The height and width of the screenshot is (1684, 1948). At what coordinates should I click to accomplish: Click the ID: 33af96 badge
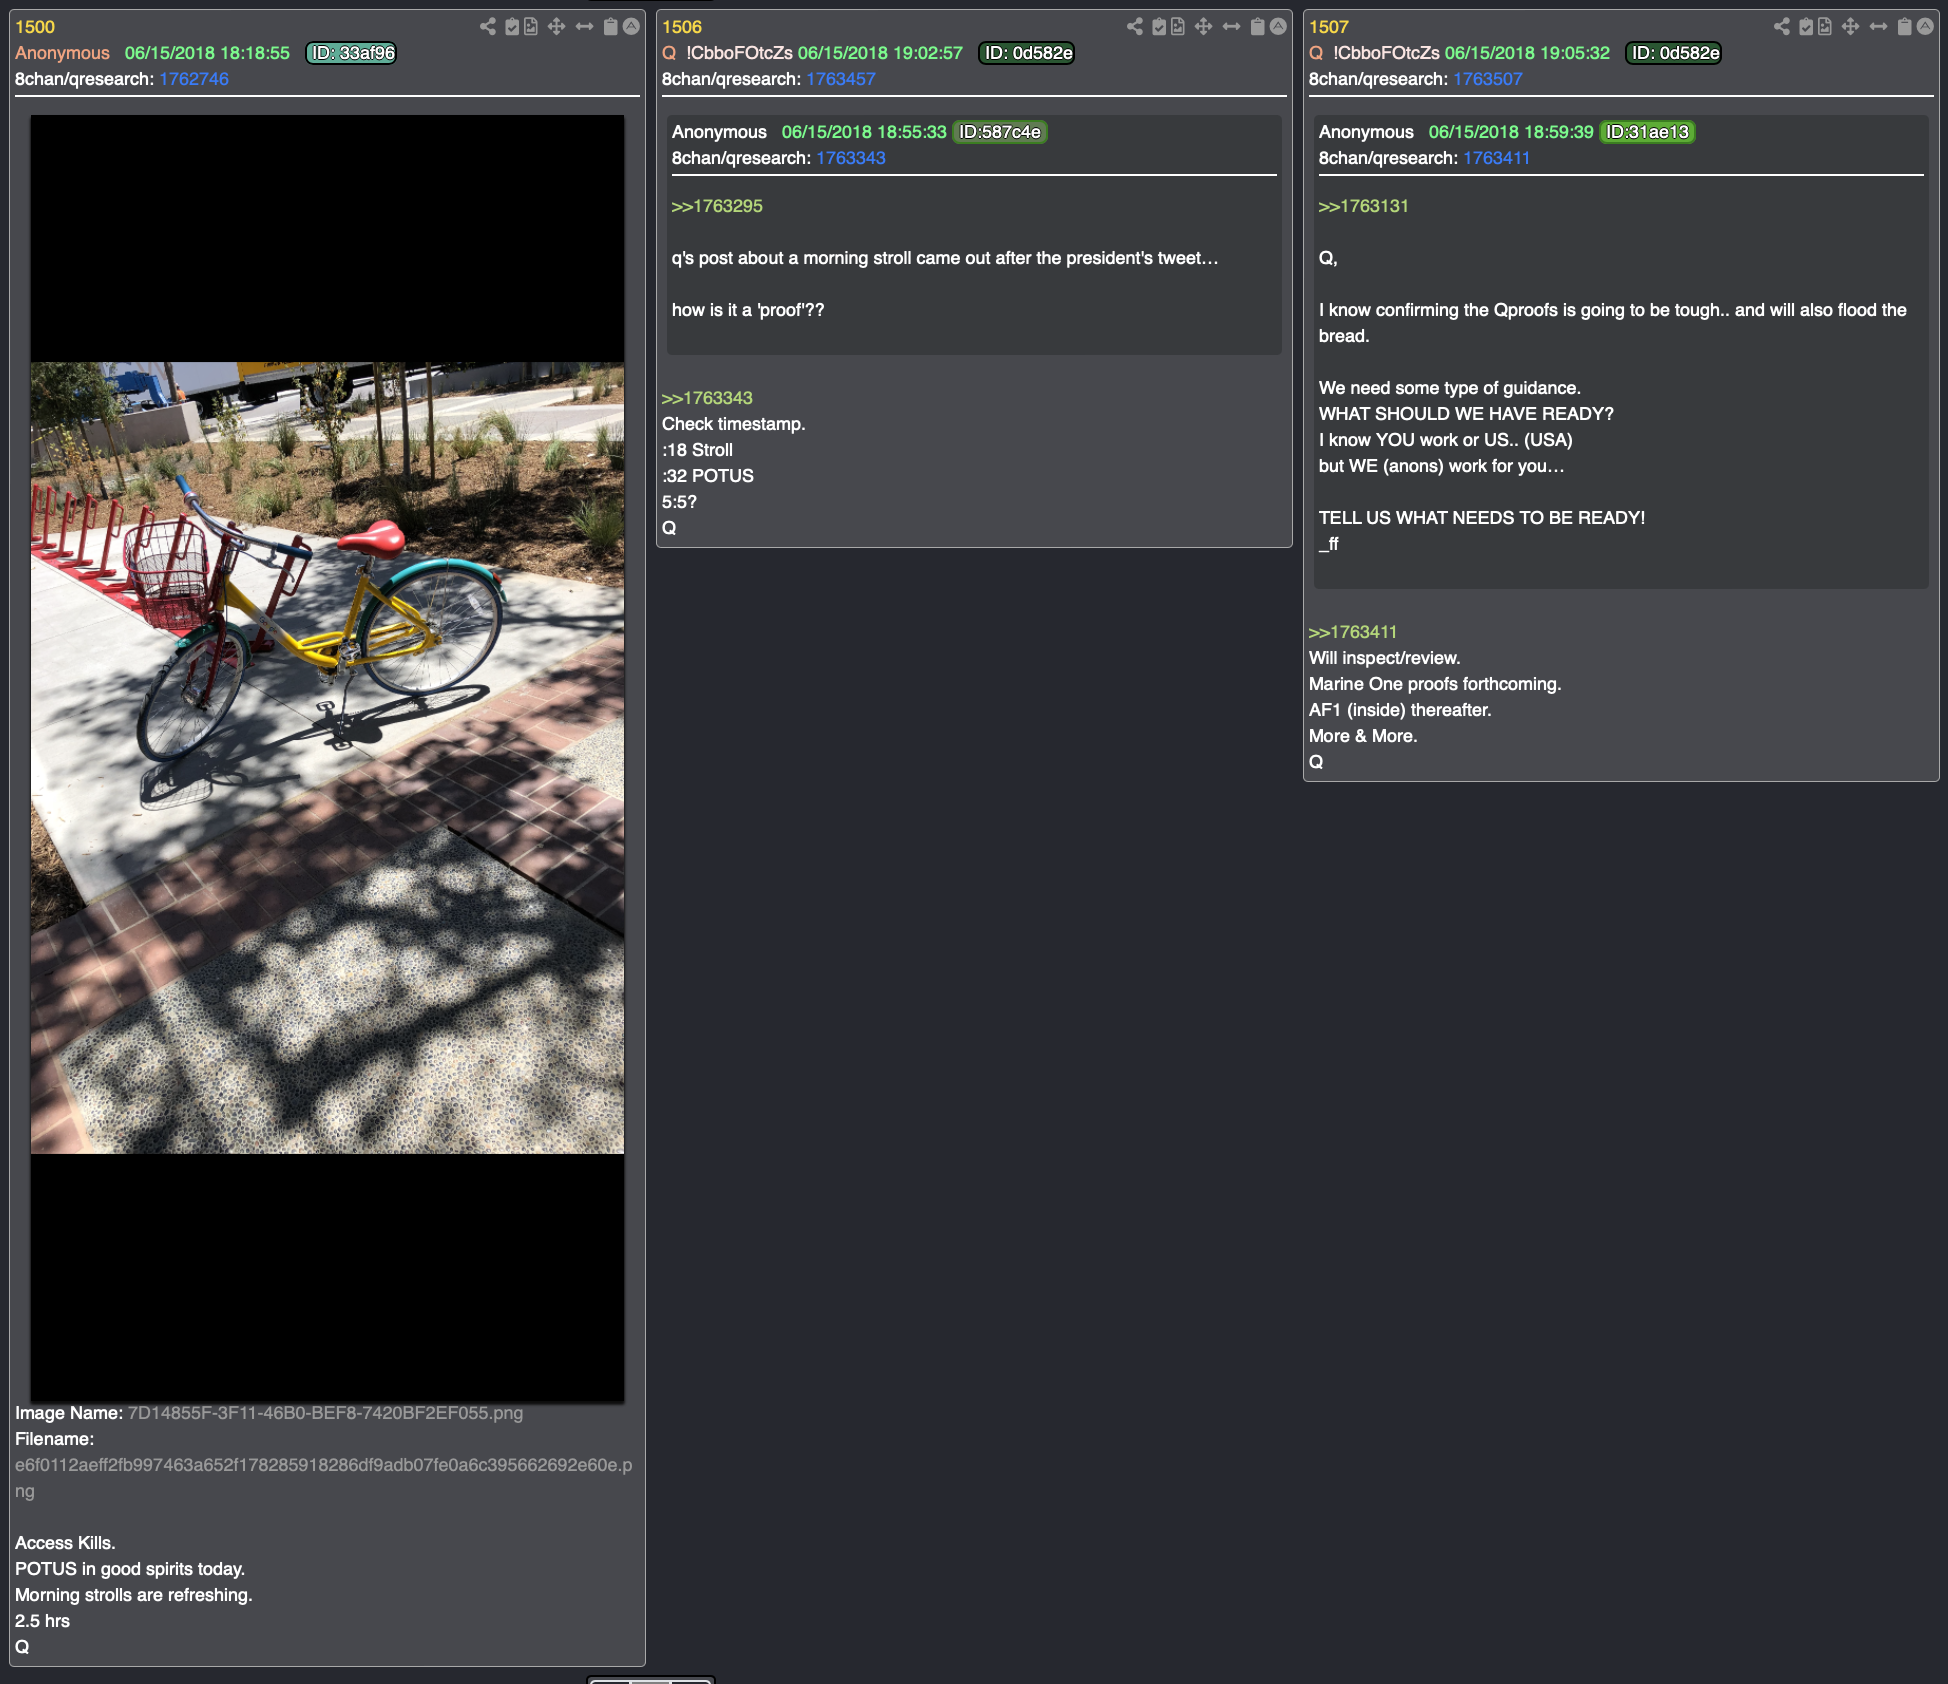pos(351,53)
